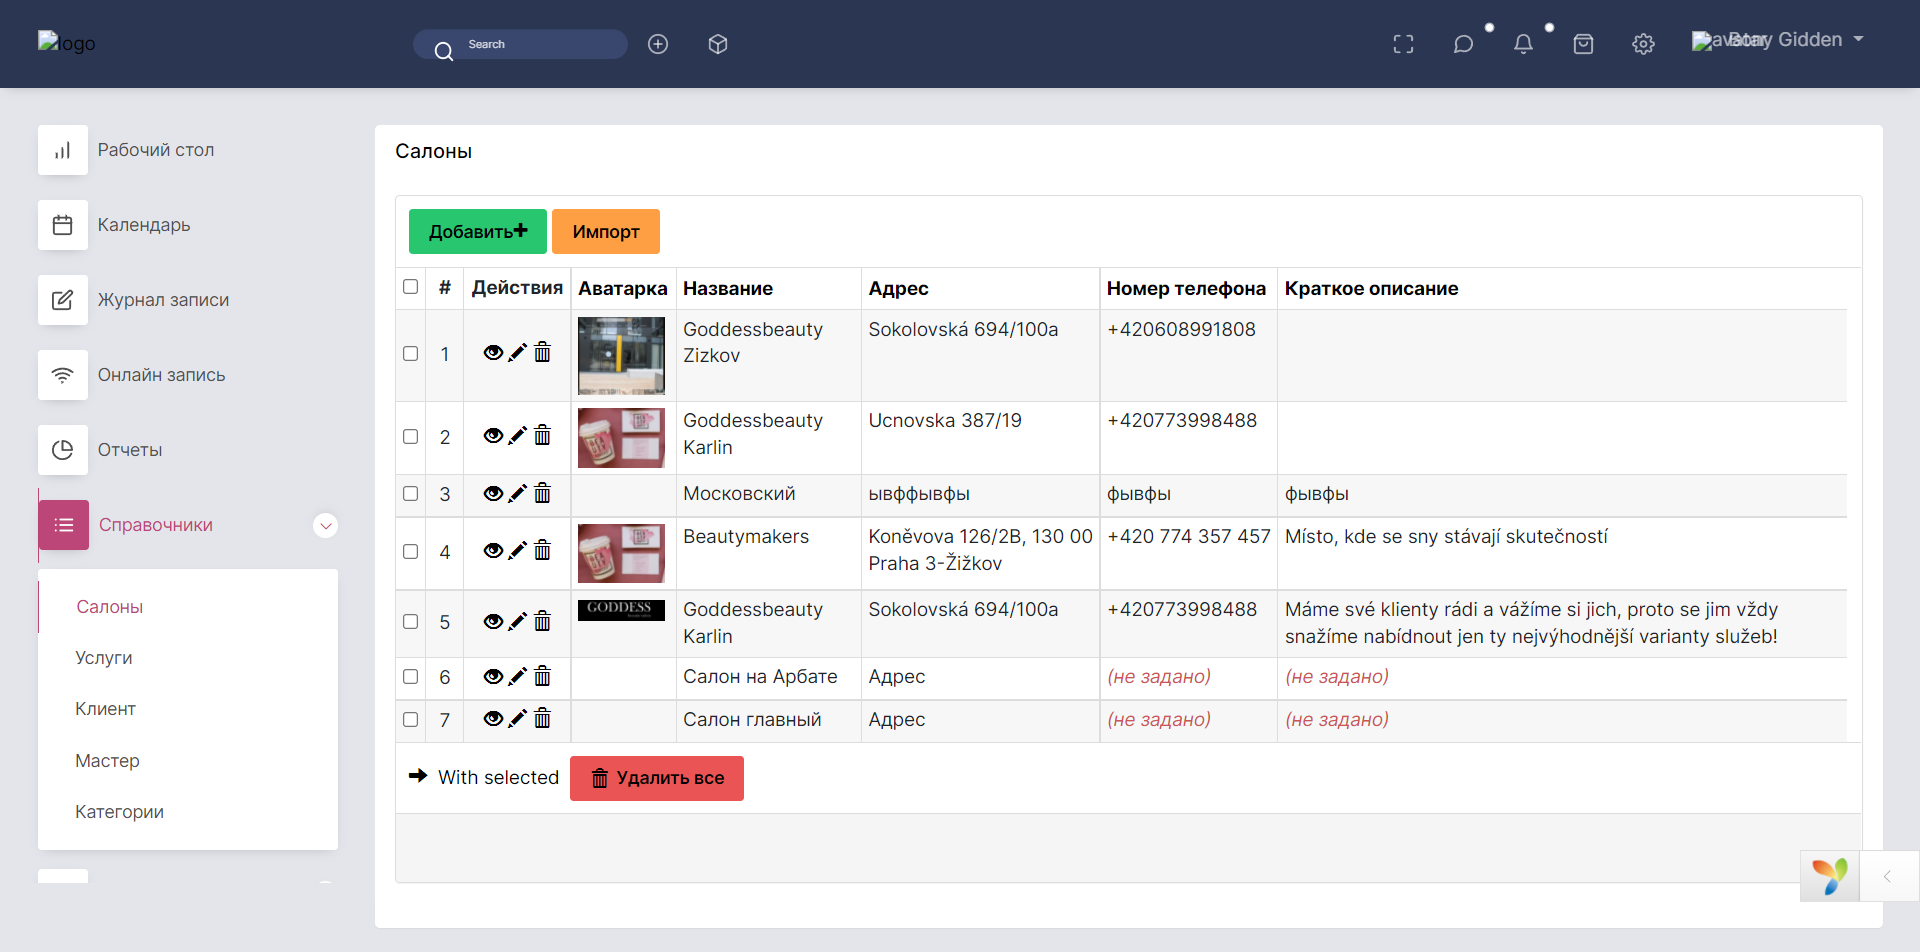View details of Салон на Арбате
This screenshot has width=1920, height=952.
[493, 677]
